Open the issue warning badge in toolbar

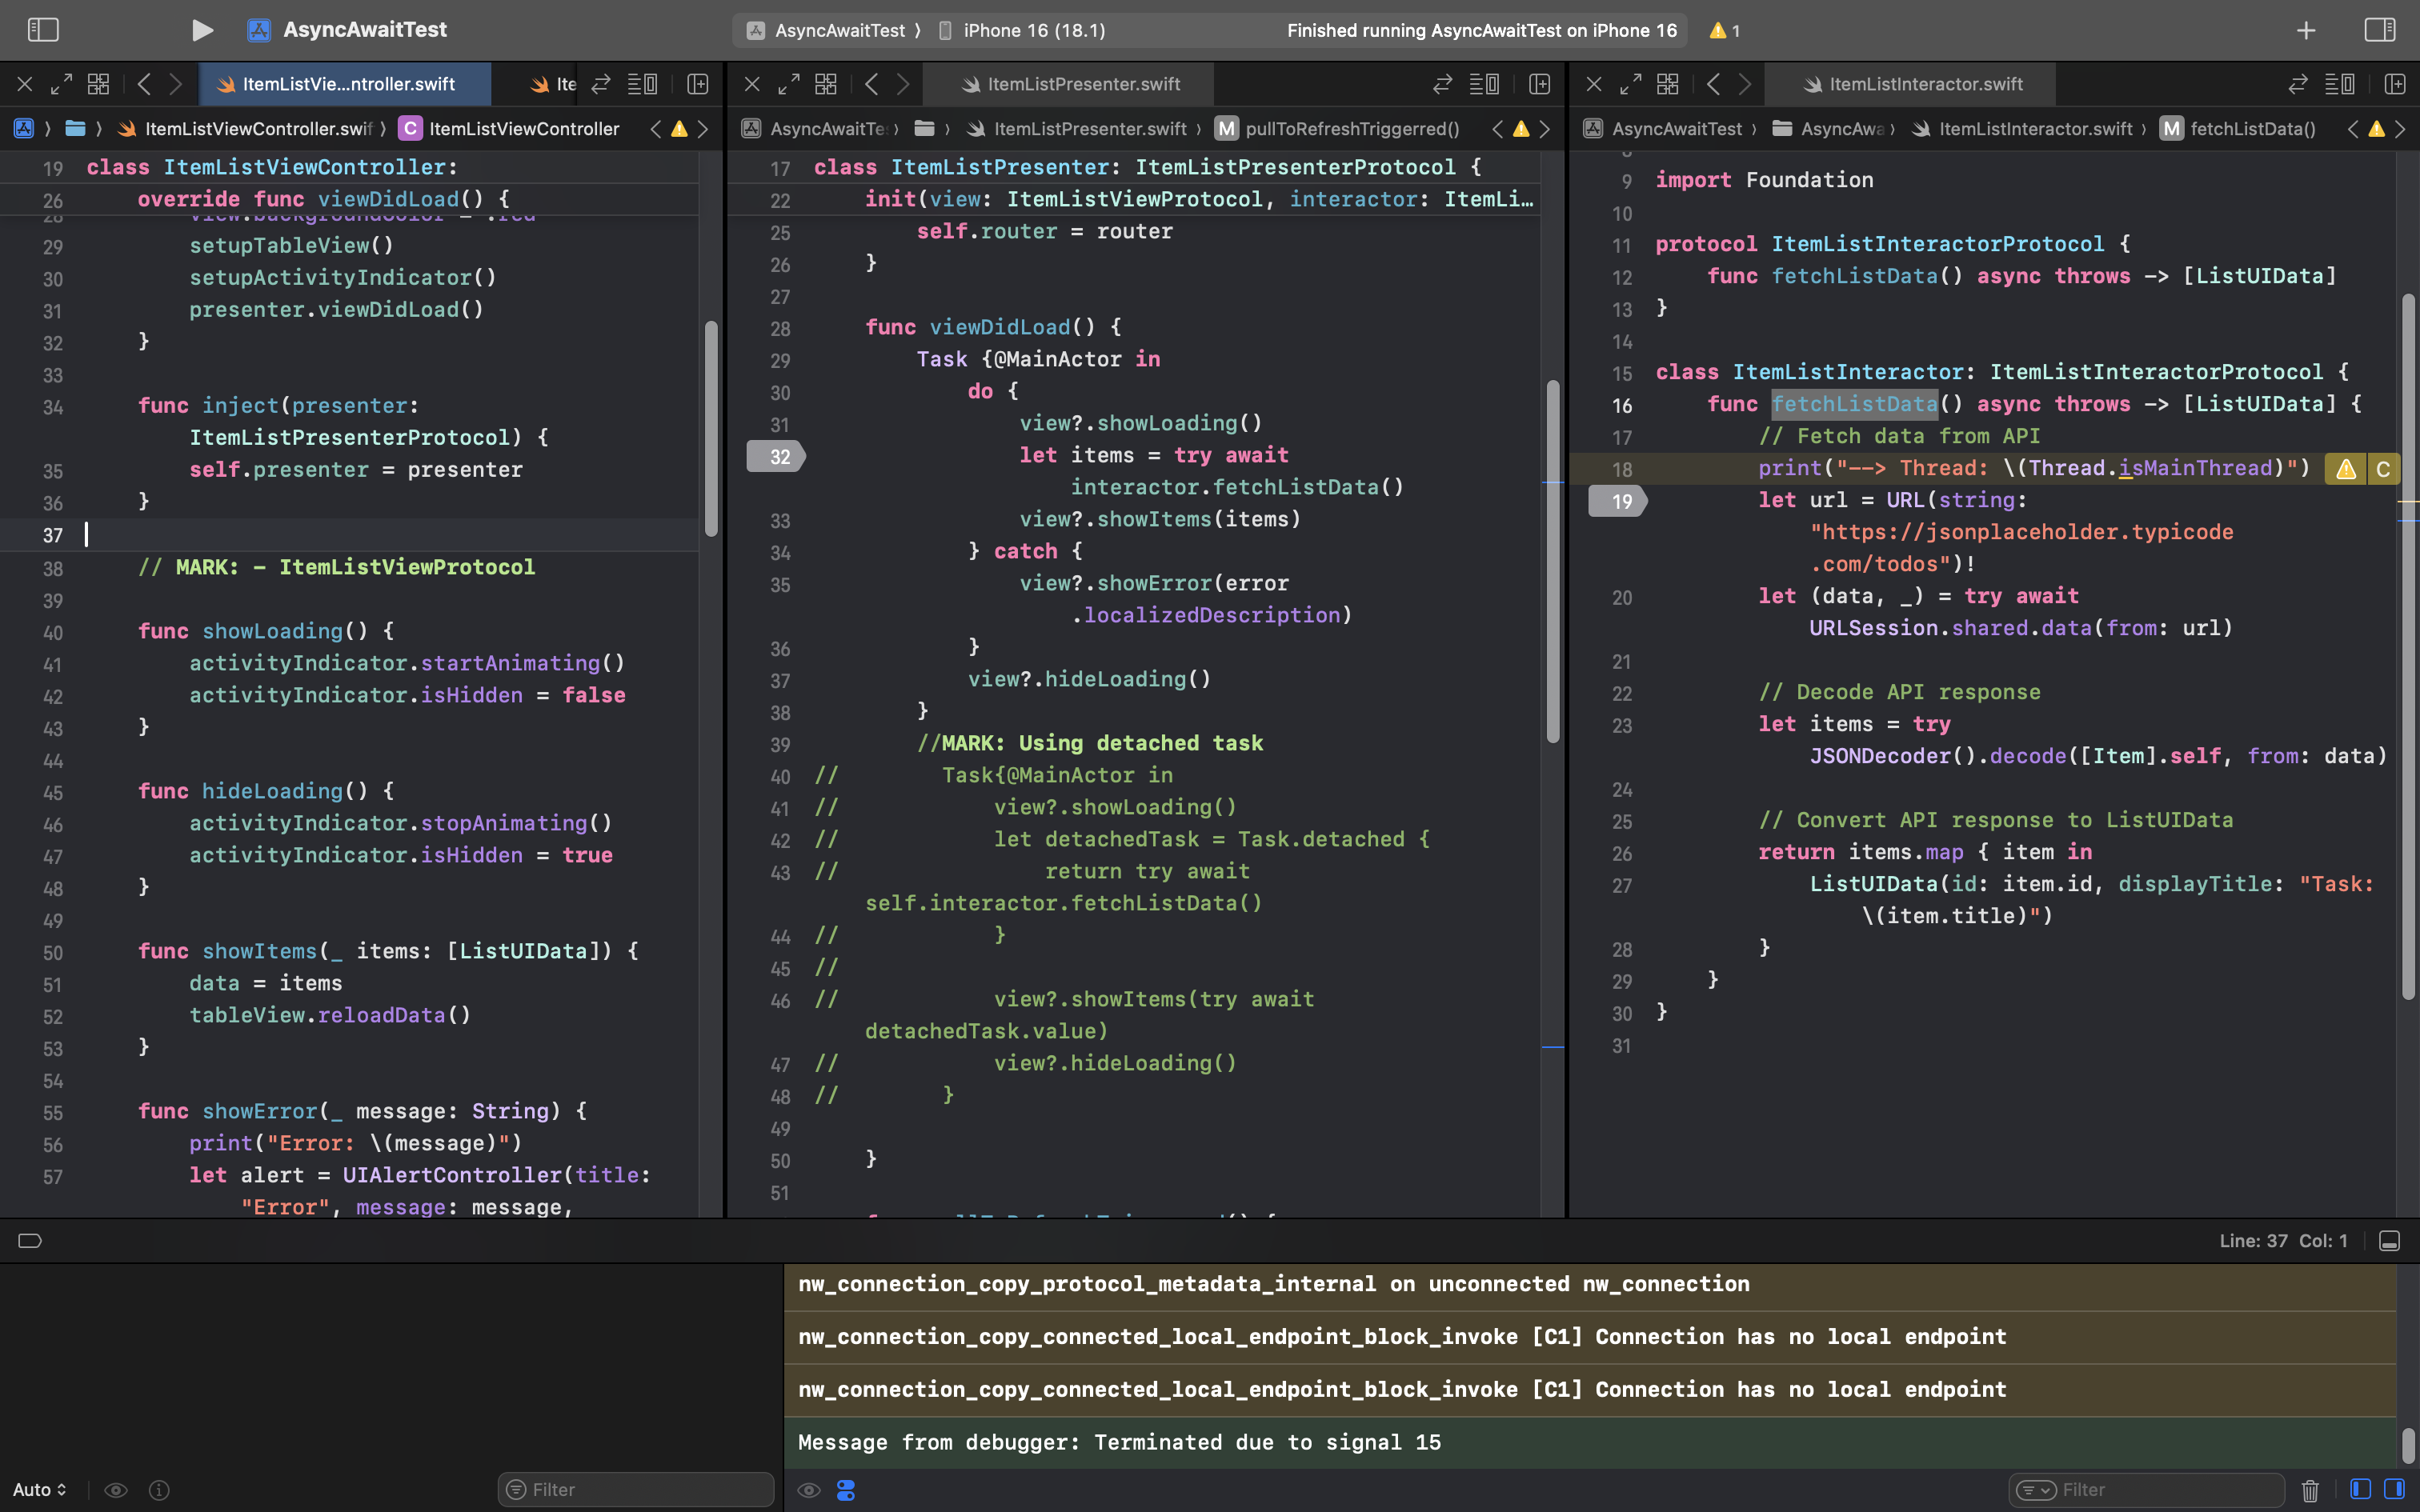click(x=1725, y=31)
